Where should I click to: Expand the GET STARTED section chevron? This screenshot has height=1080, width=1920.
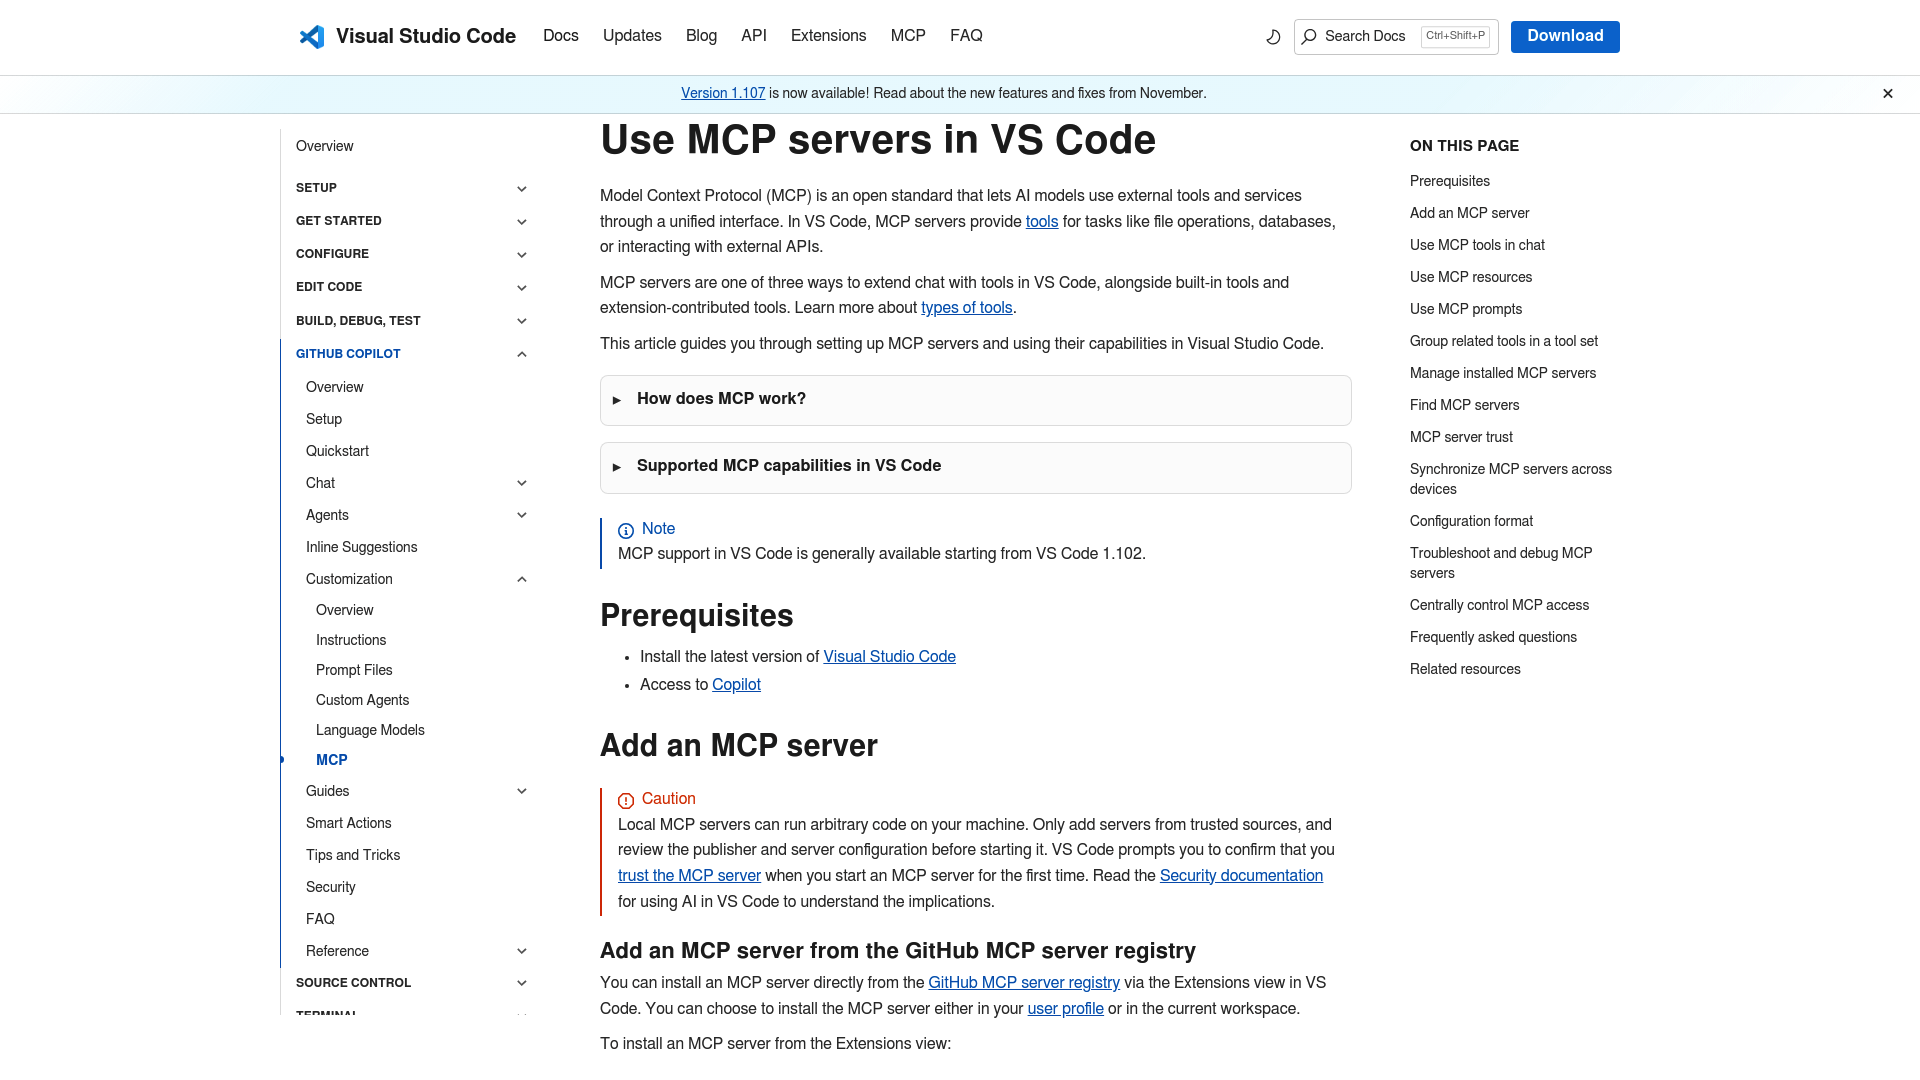(x=521, y=222)
